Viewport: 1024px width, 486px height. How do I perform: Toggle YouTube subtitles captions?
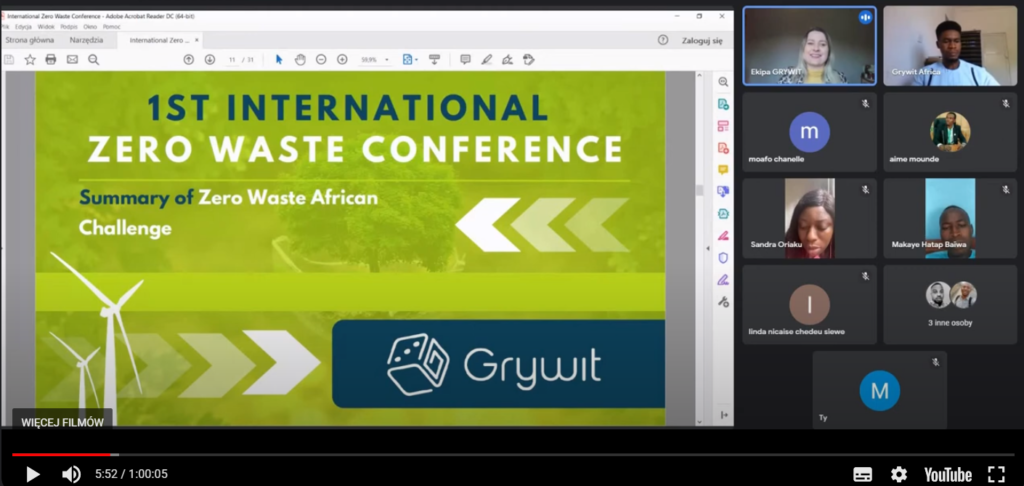pos(863,474)
